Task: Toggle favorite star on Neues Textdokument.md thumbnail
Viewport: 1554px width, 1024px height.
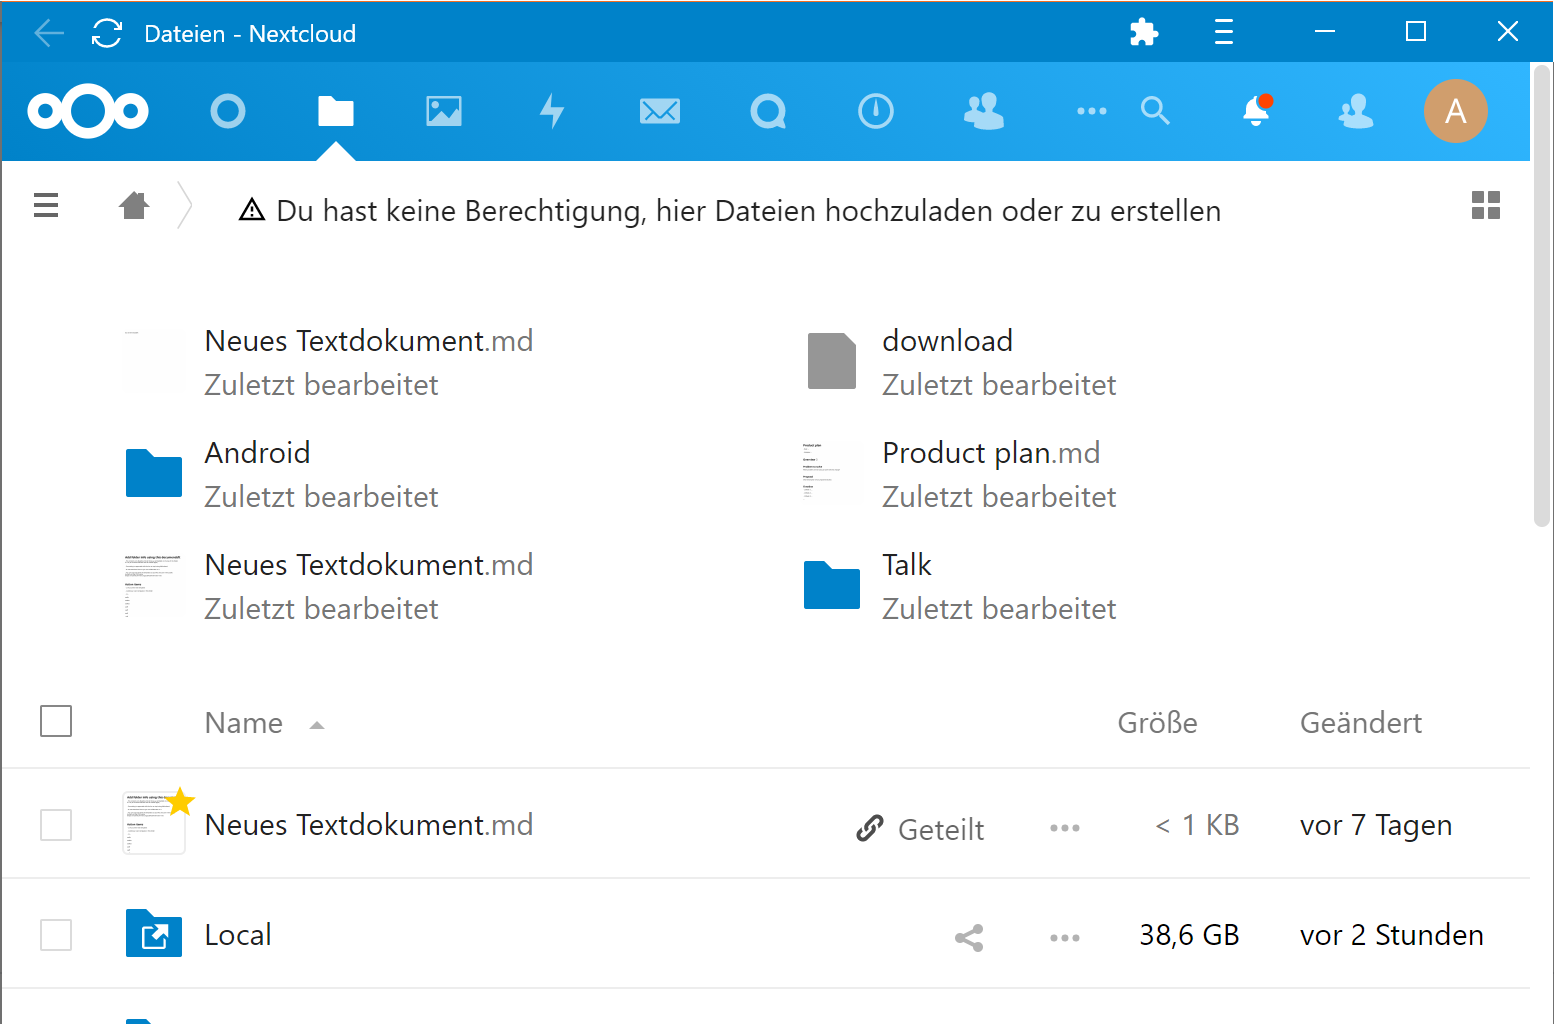Action: (x=181, y=801)
